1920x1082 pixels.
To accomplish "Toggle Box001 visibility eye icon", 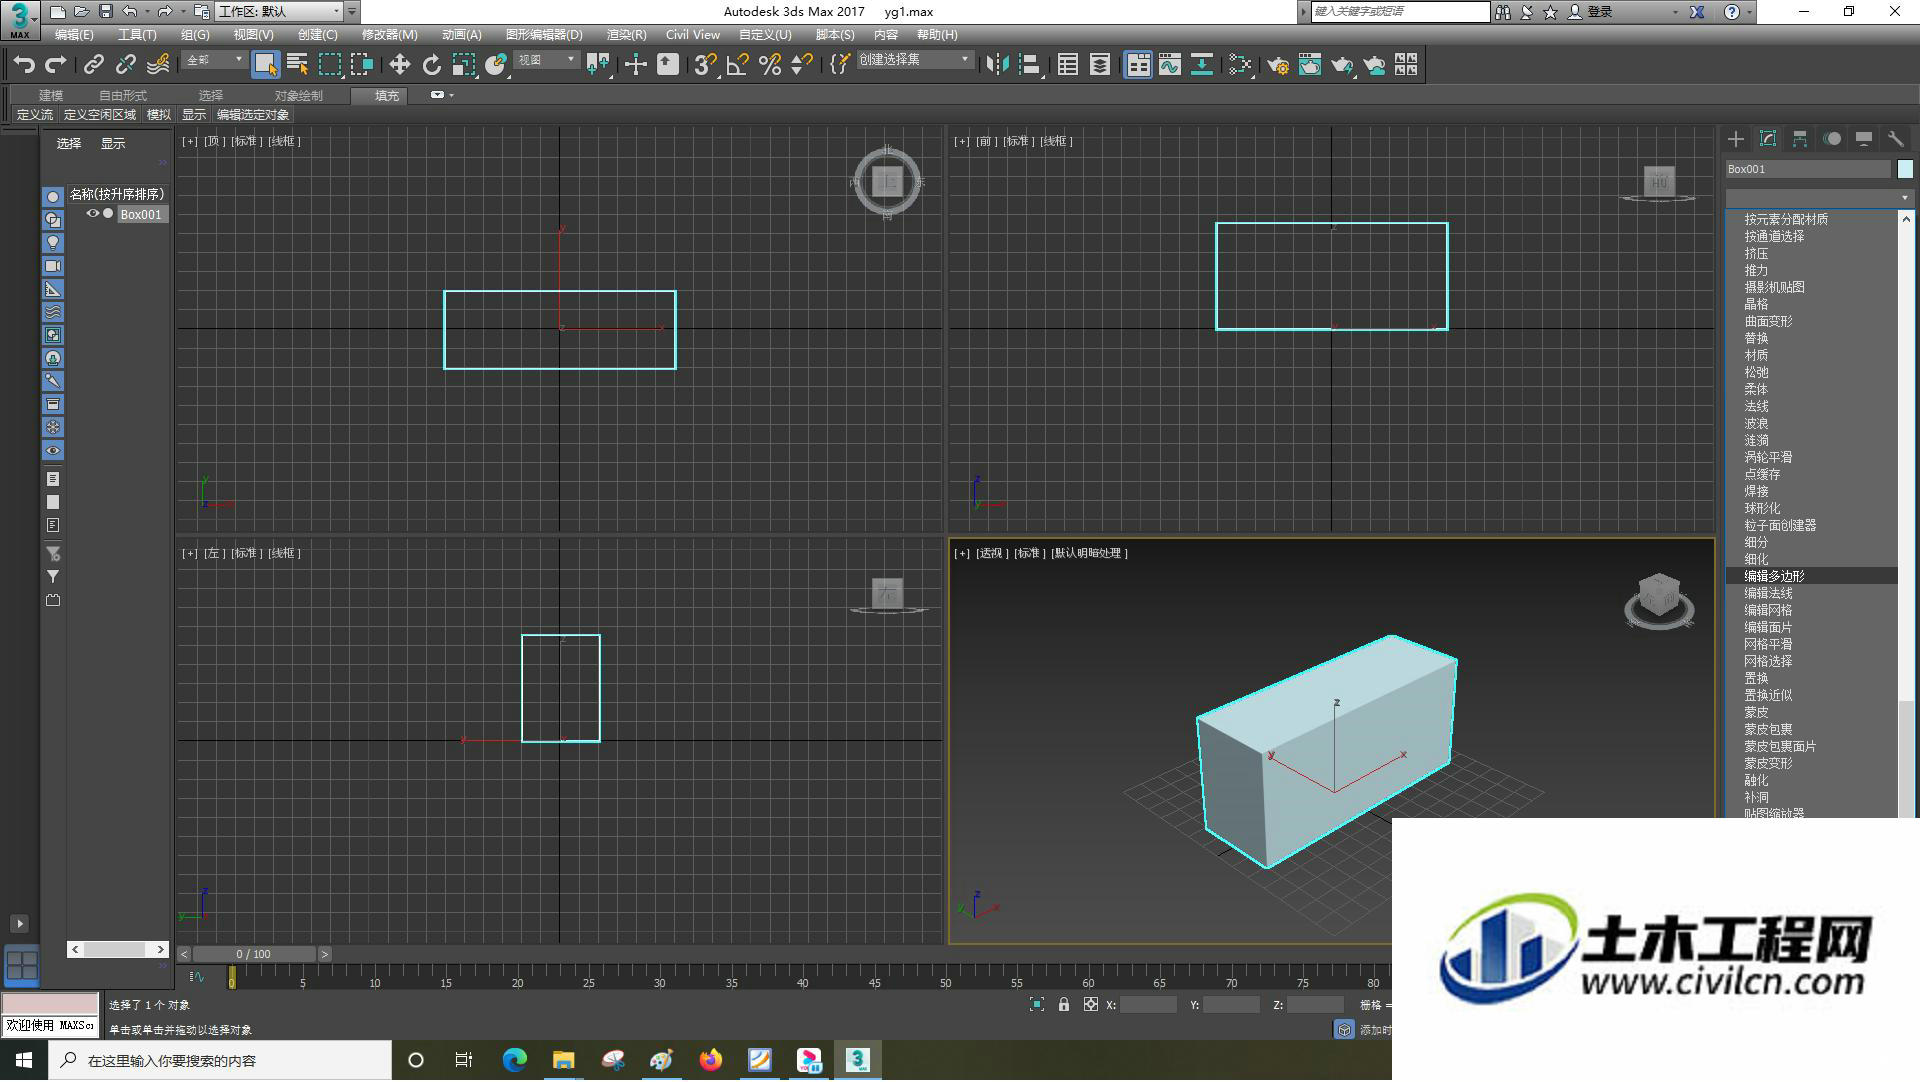I will coord(93,214).
